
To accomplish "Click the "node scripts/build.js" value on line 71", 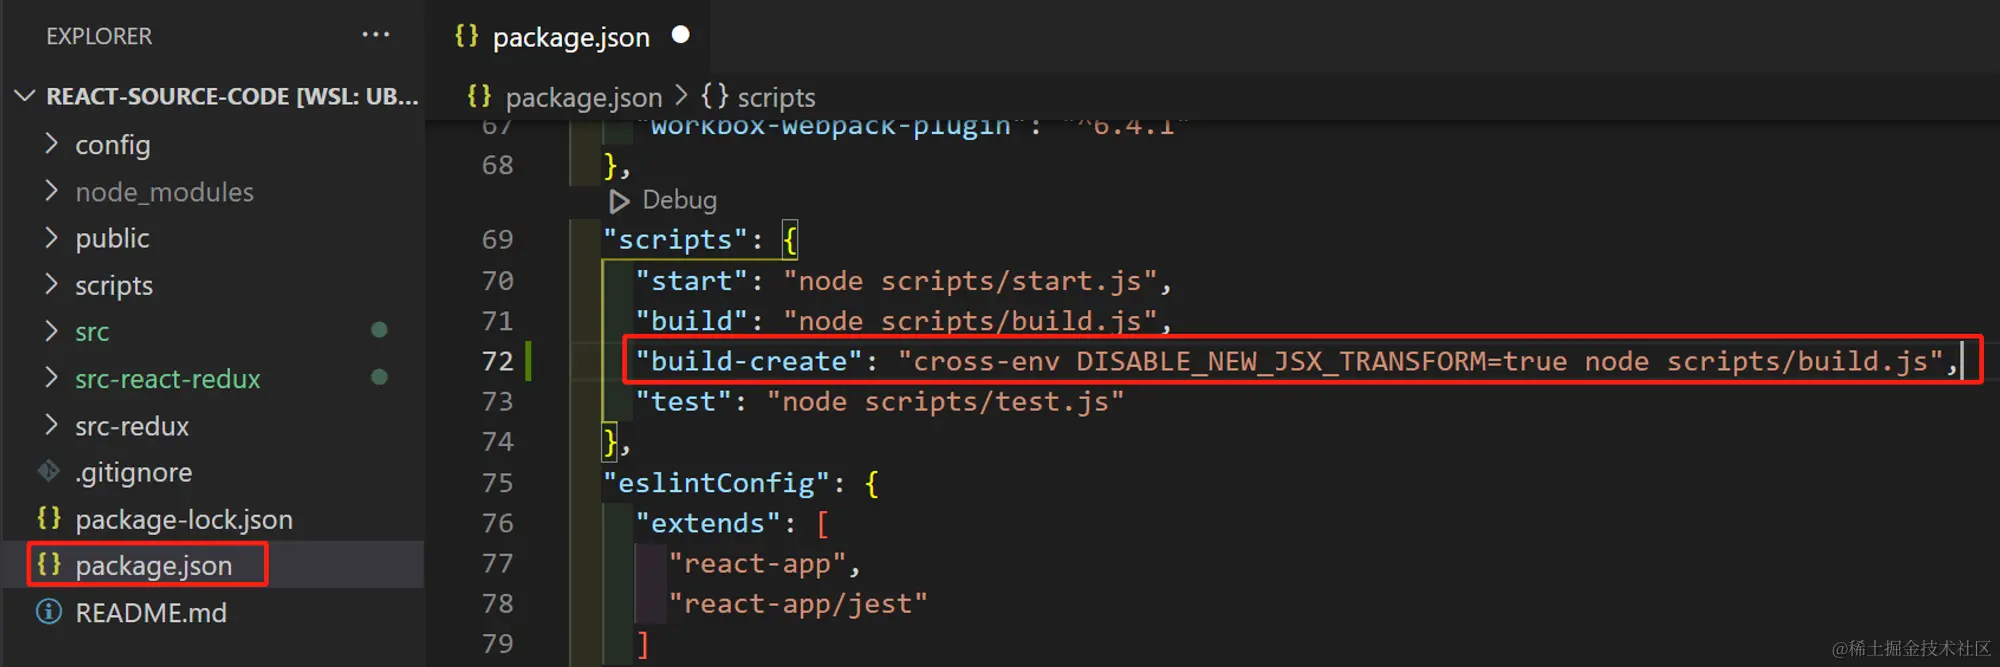I will pos(970,321).
